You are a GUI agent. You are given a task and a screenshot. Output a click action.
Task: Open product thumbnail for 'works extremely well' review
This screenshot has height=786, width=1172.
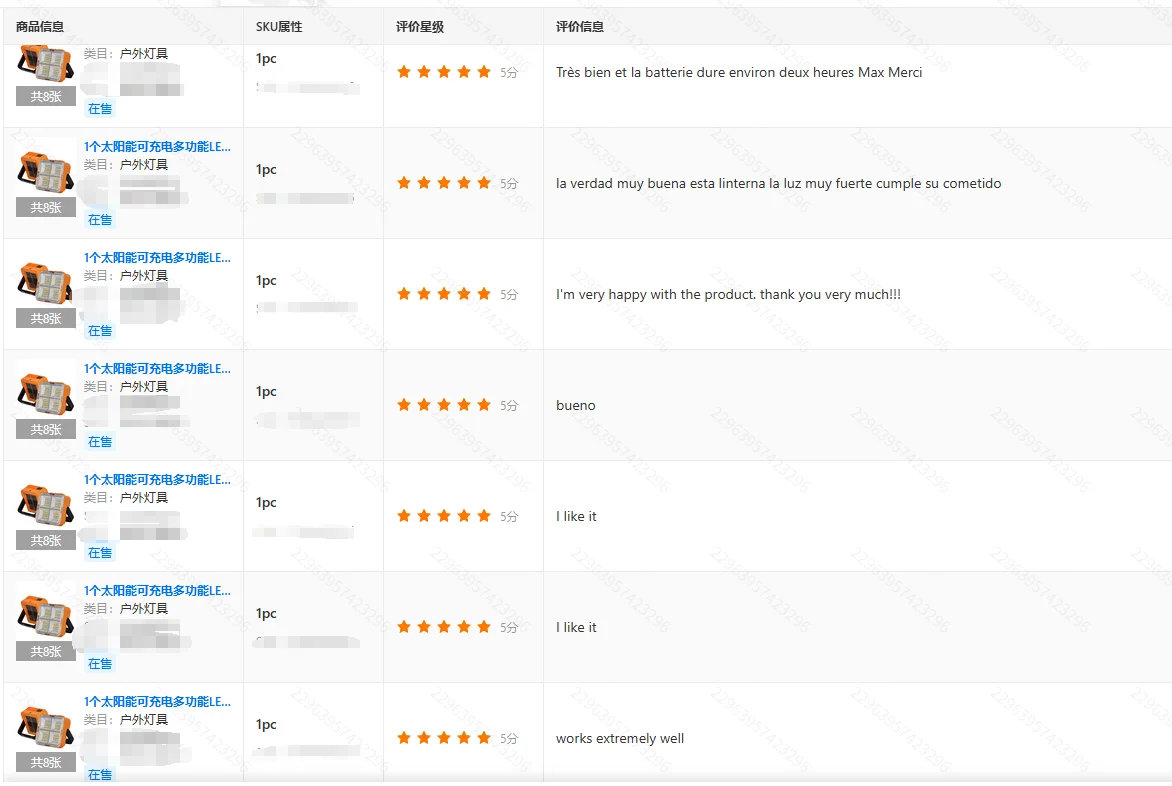[x=46, y=732]
